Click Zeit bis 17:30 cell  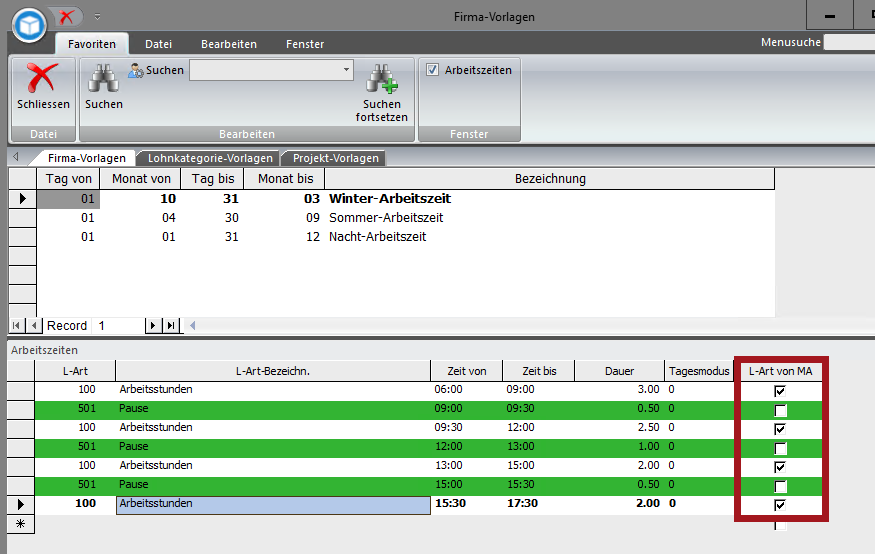pyautogui.click(x=538, y=503)
